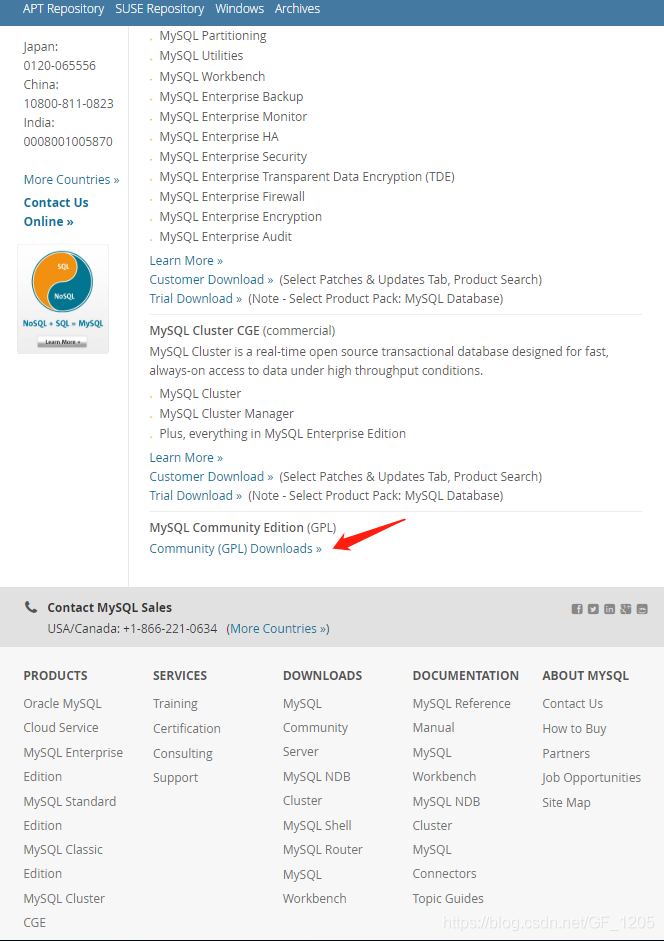The height and width of the screenshot is (941, 664).
Task: Open MySQL Community Server under Downloads
Action: click(315, 727)
